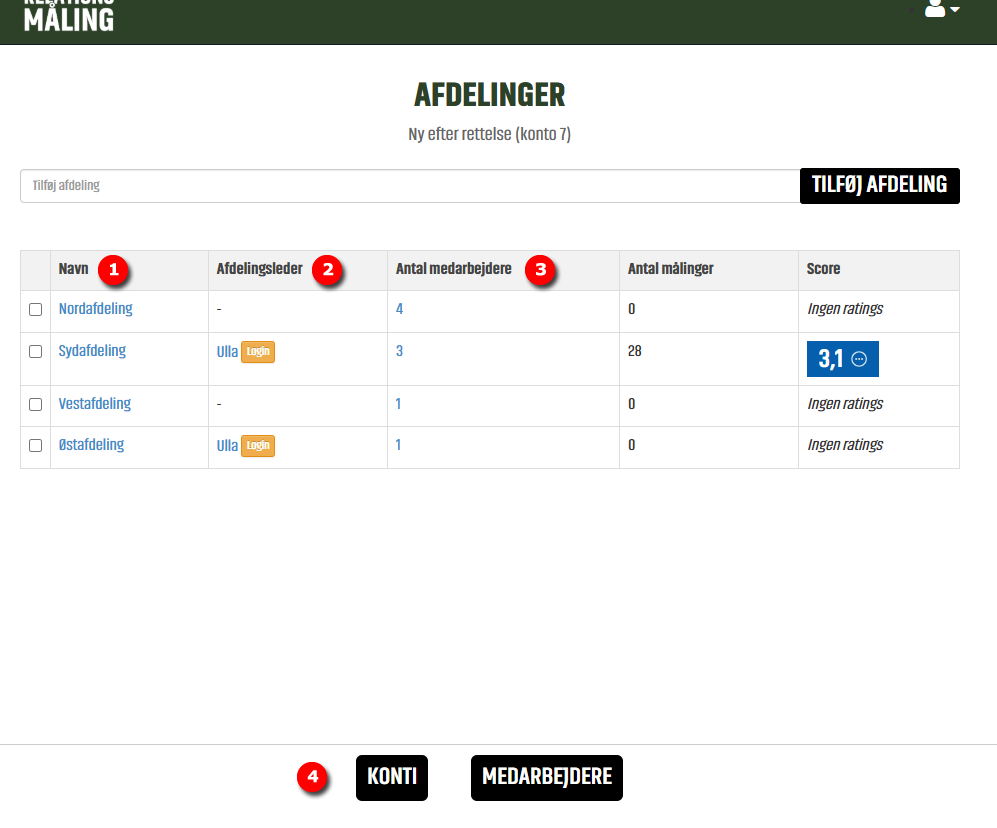997x828 pixels.
Task: Click the red marker number 3
Action: 541,269
